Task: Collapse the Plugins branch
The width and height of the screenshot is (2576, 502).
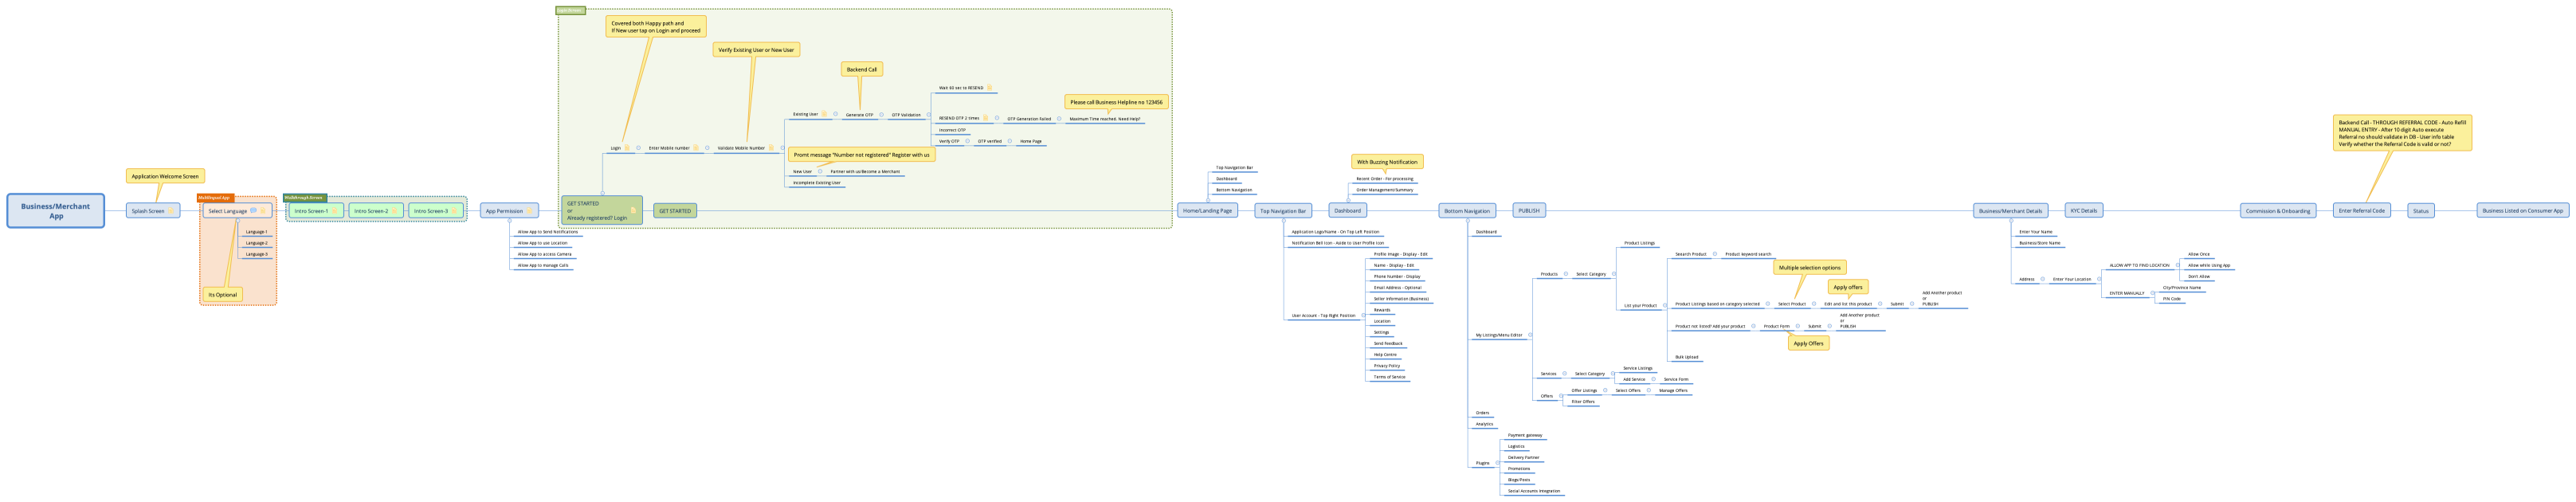Action: [1497, 463]
